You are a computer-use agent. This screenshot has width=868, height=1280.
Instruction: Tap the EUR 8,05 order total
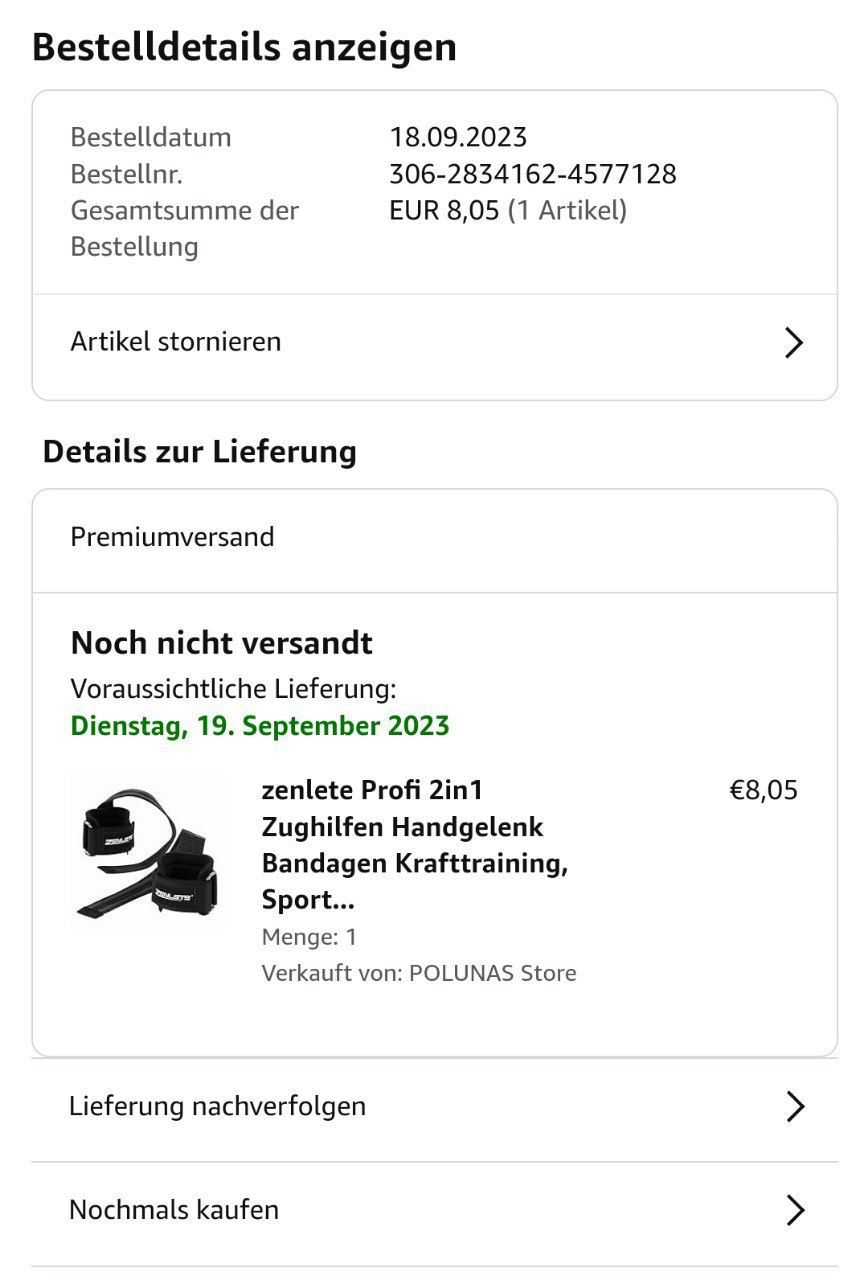(x=444, y=211)
